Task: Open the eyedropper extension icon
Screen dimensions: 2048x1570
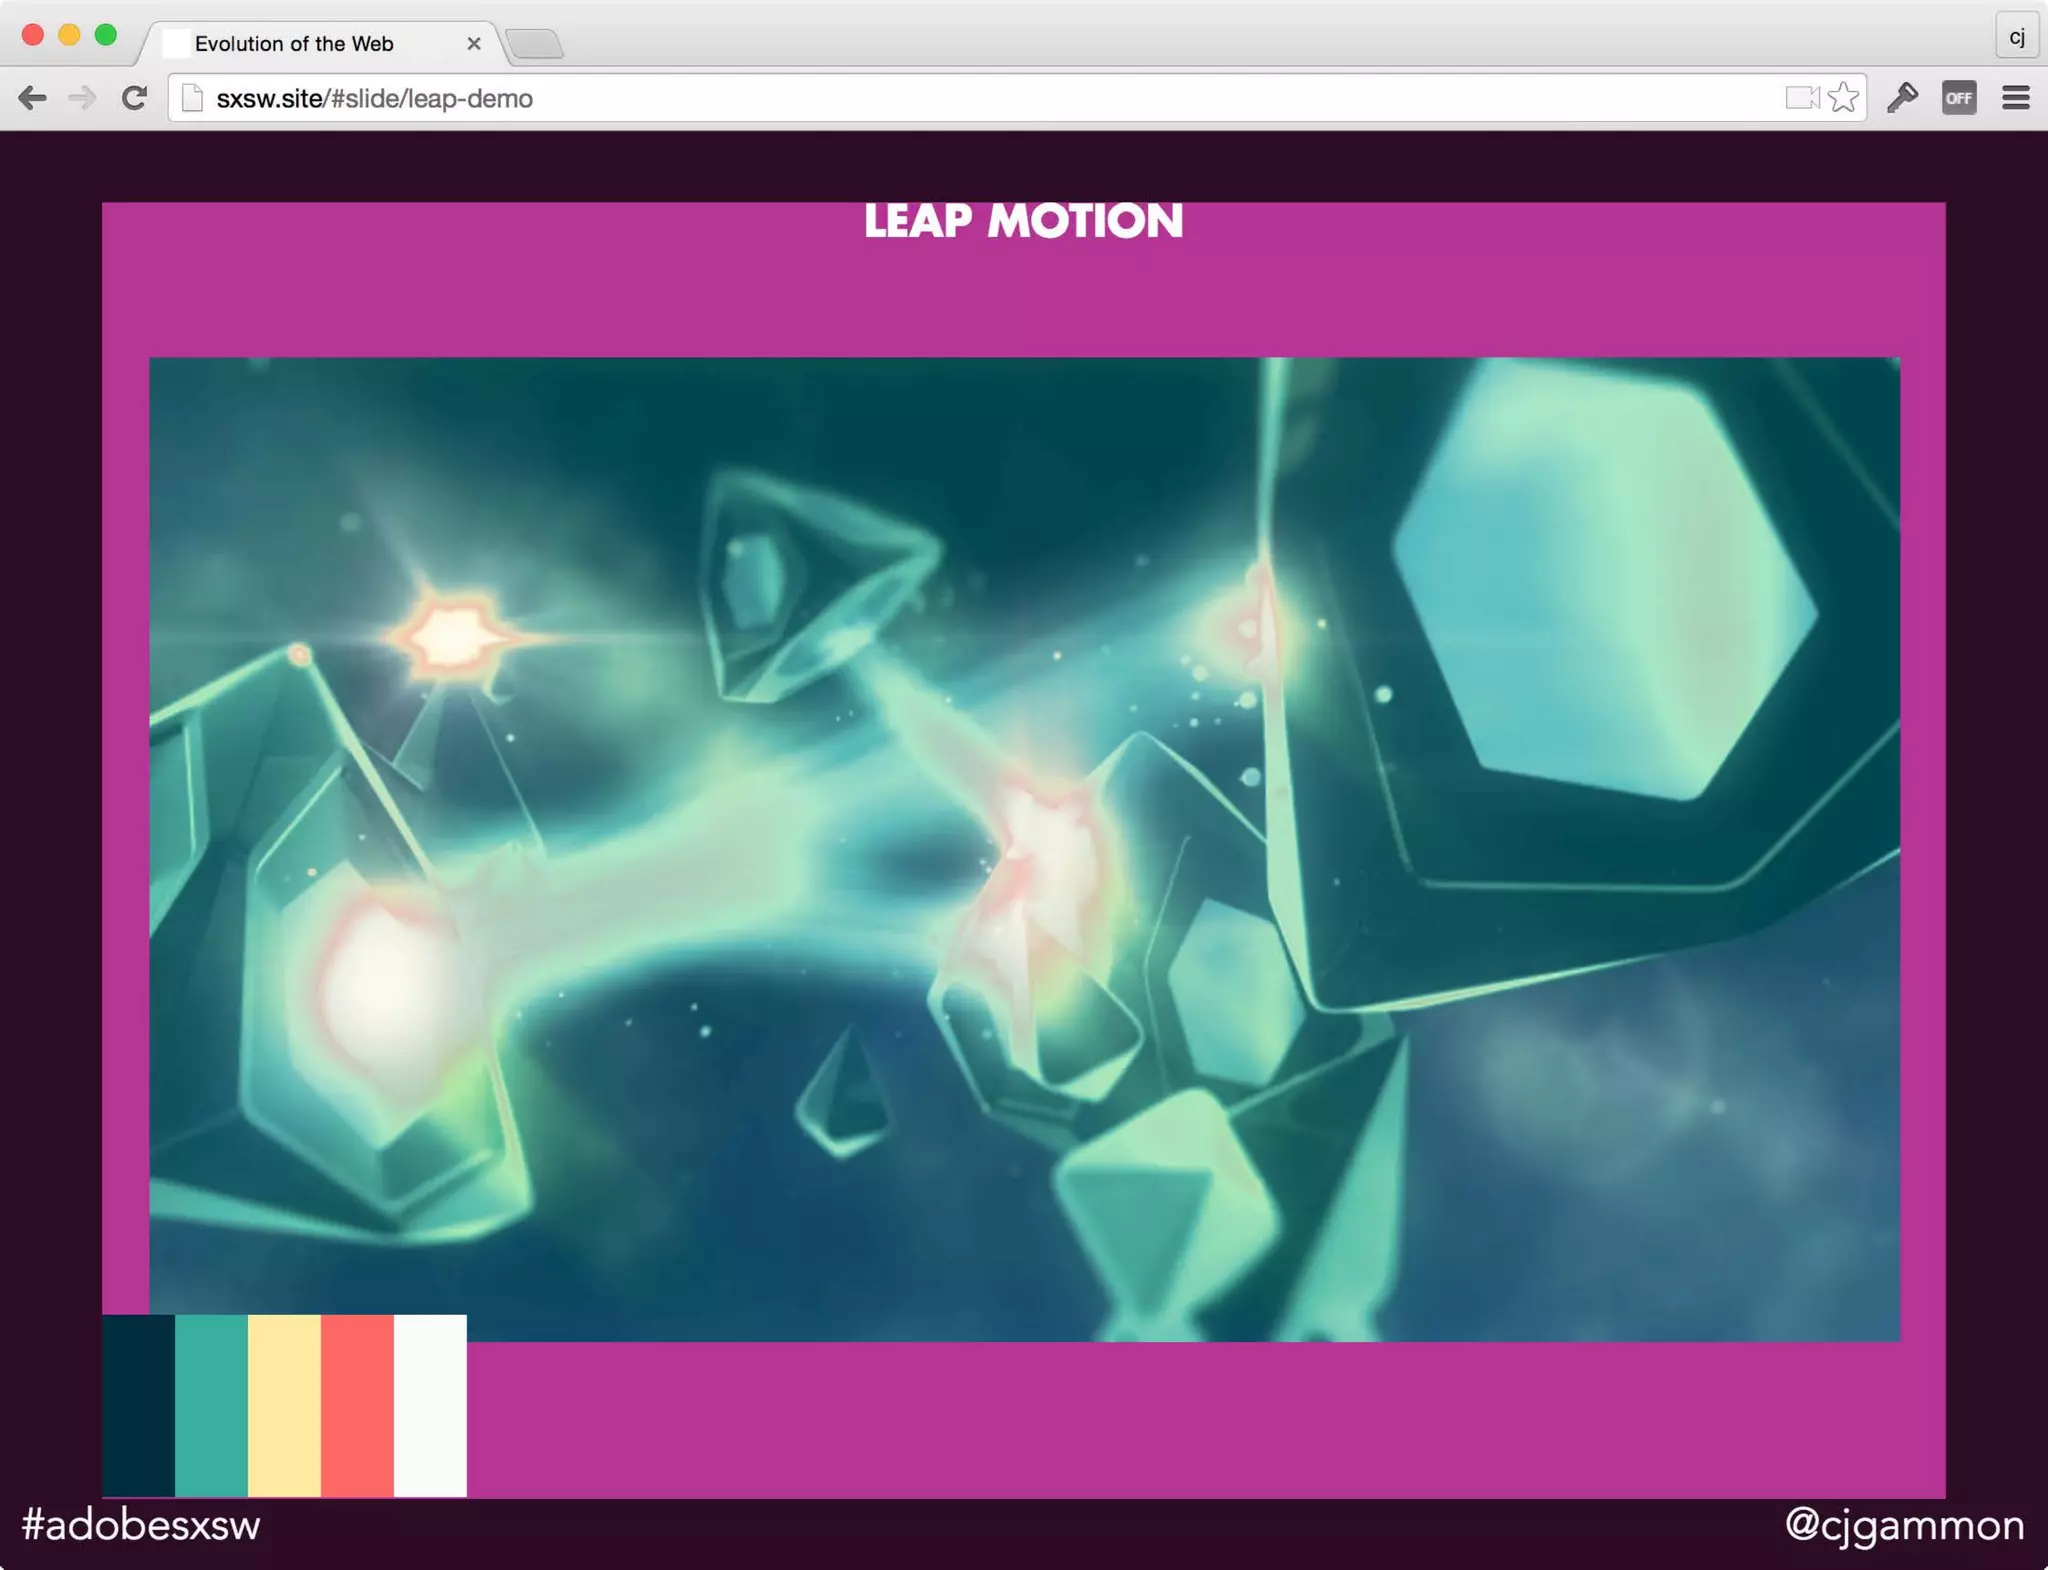Action: click(x=1902, y=98)
